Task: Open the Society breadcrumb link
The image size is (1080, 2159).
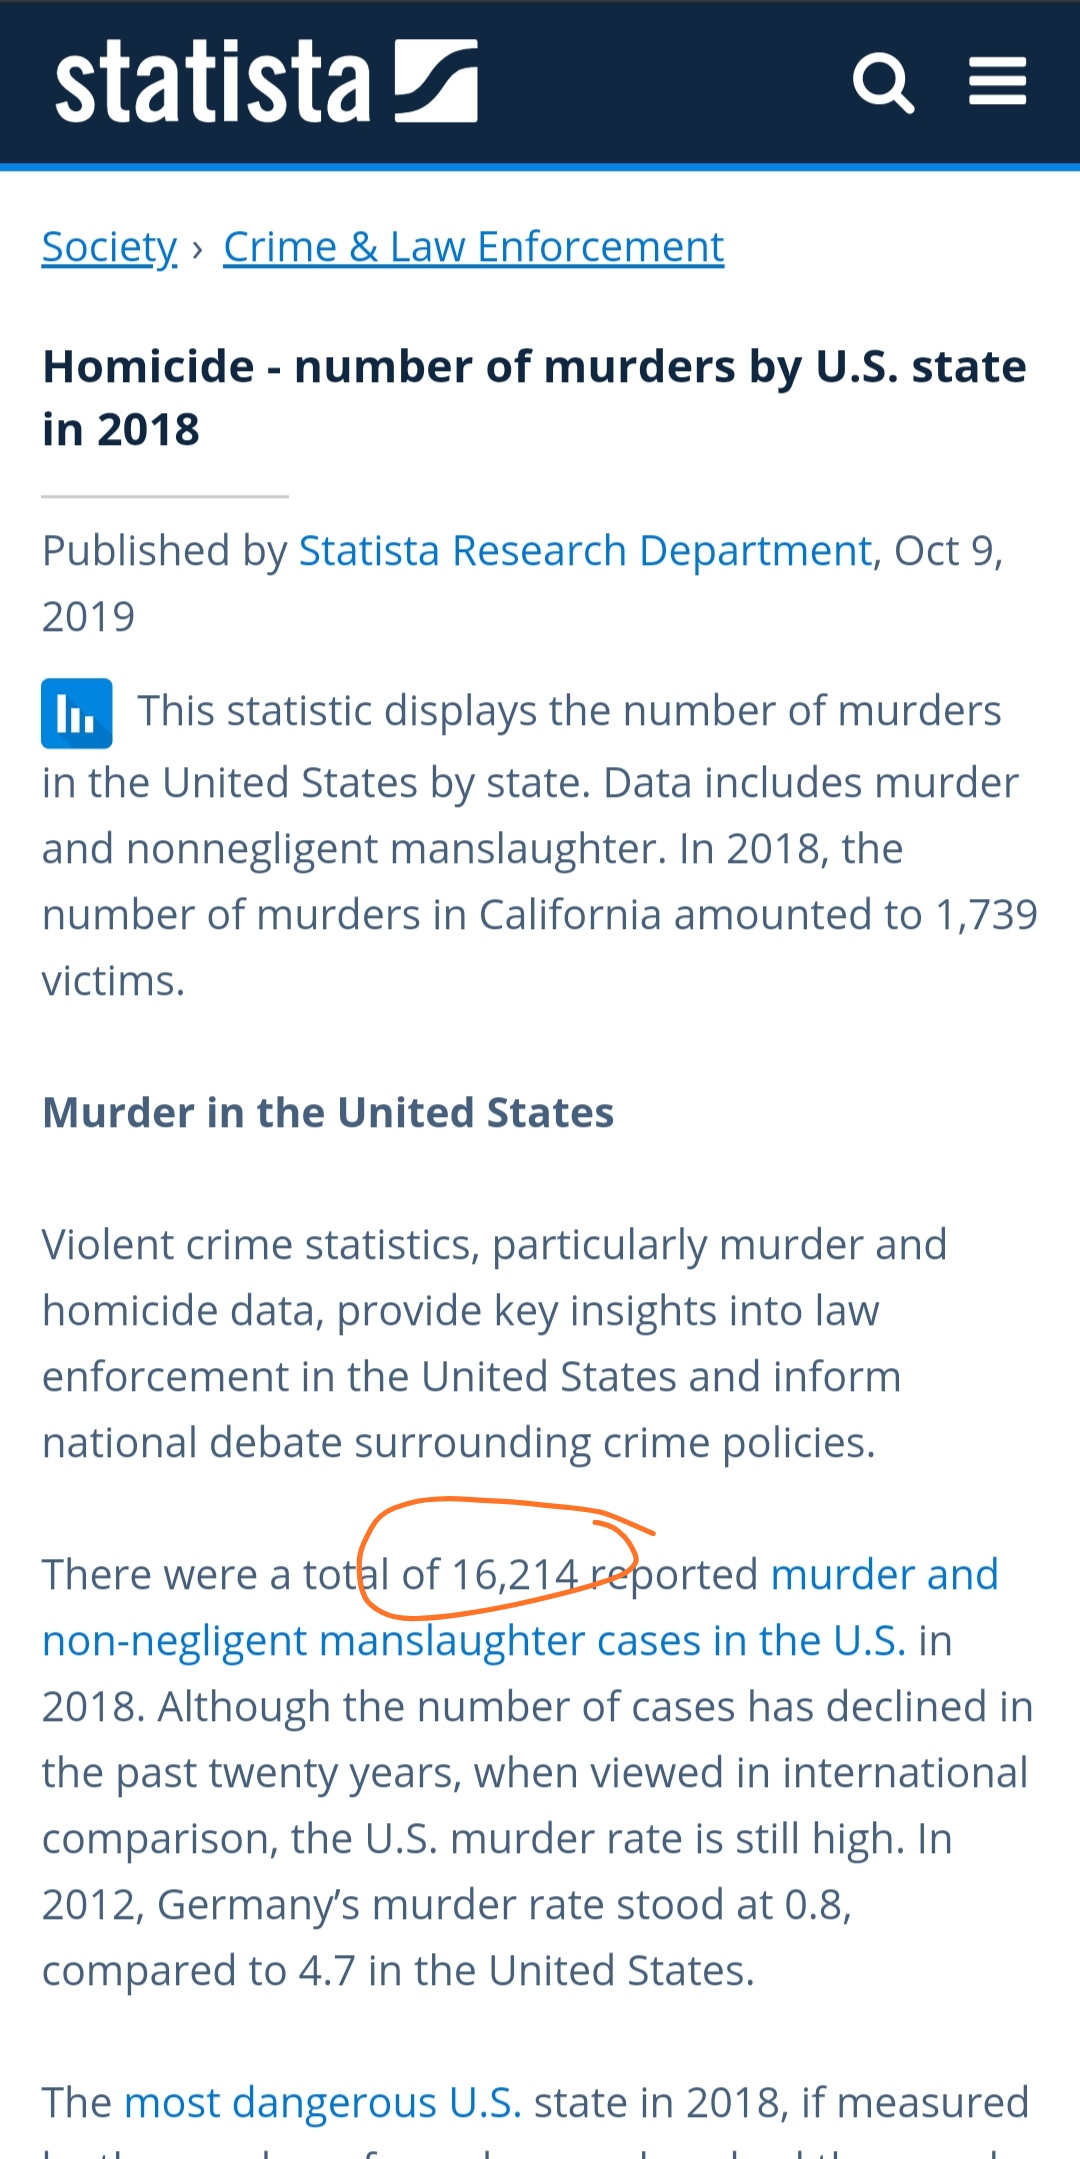Action: tap(109, 247)
